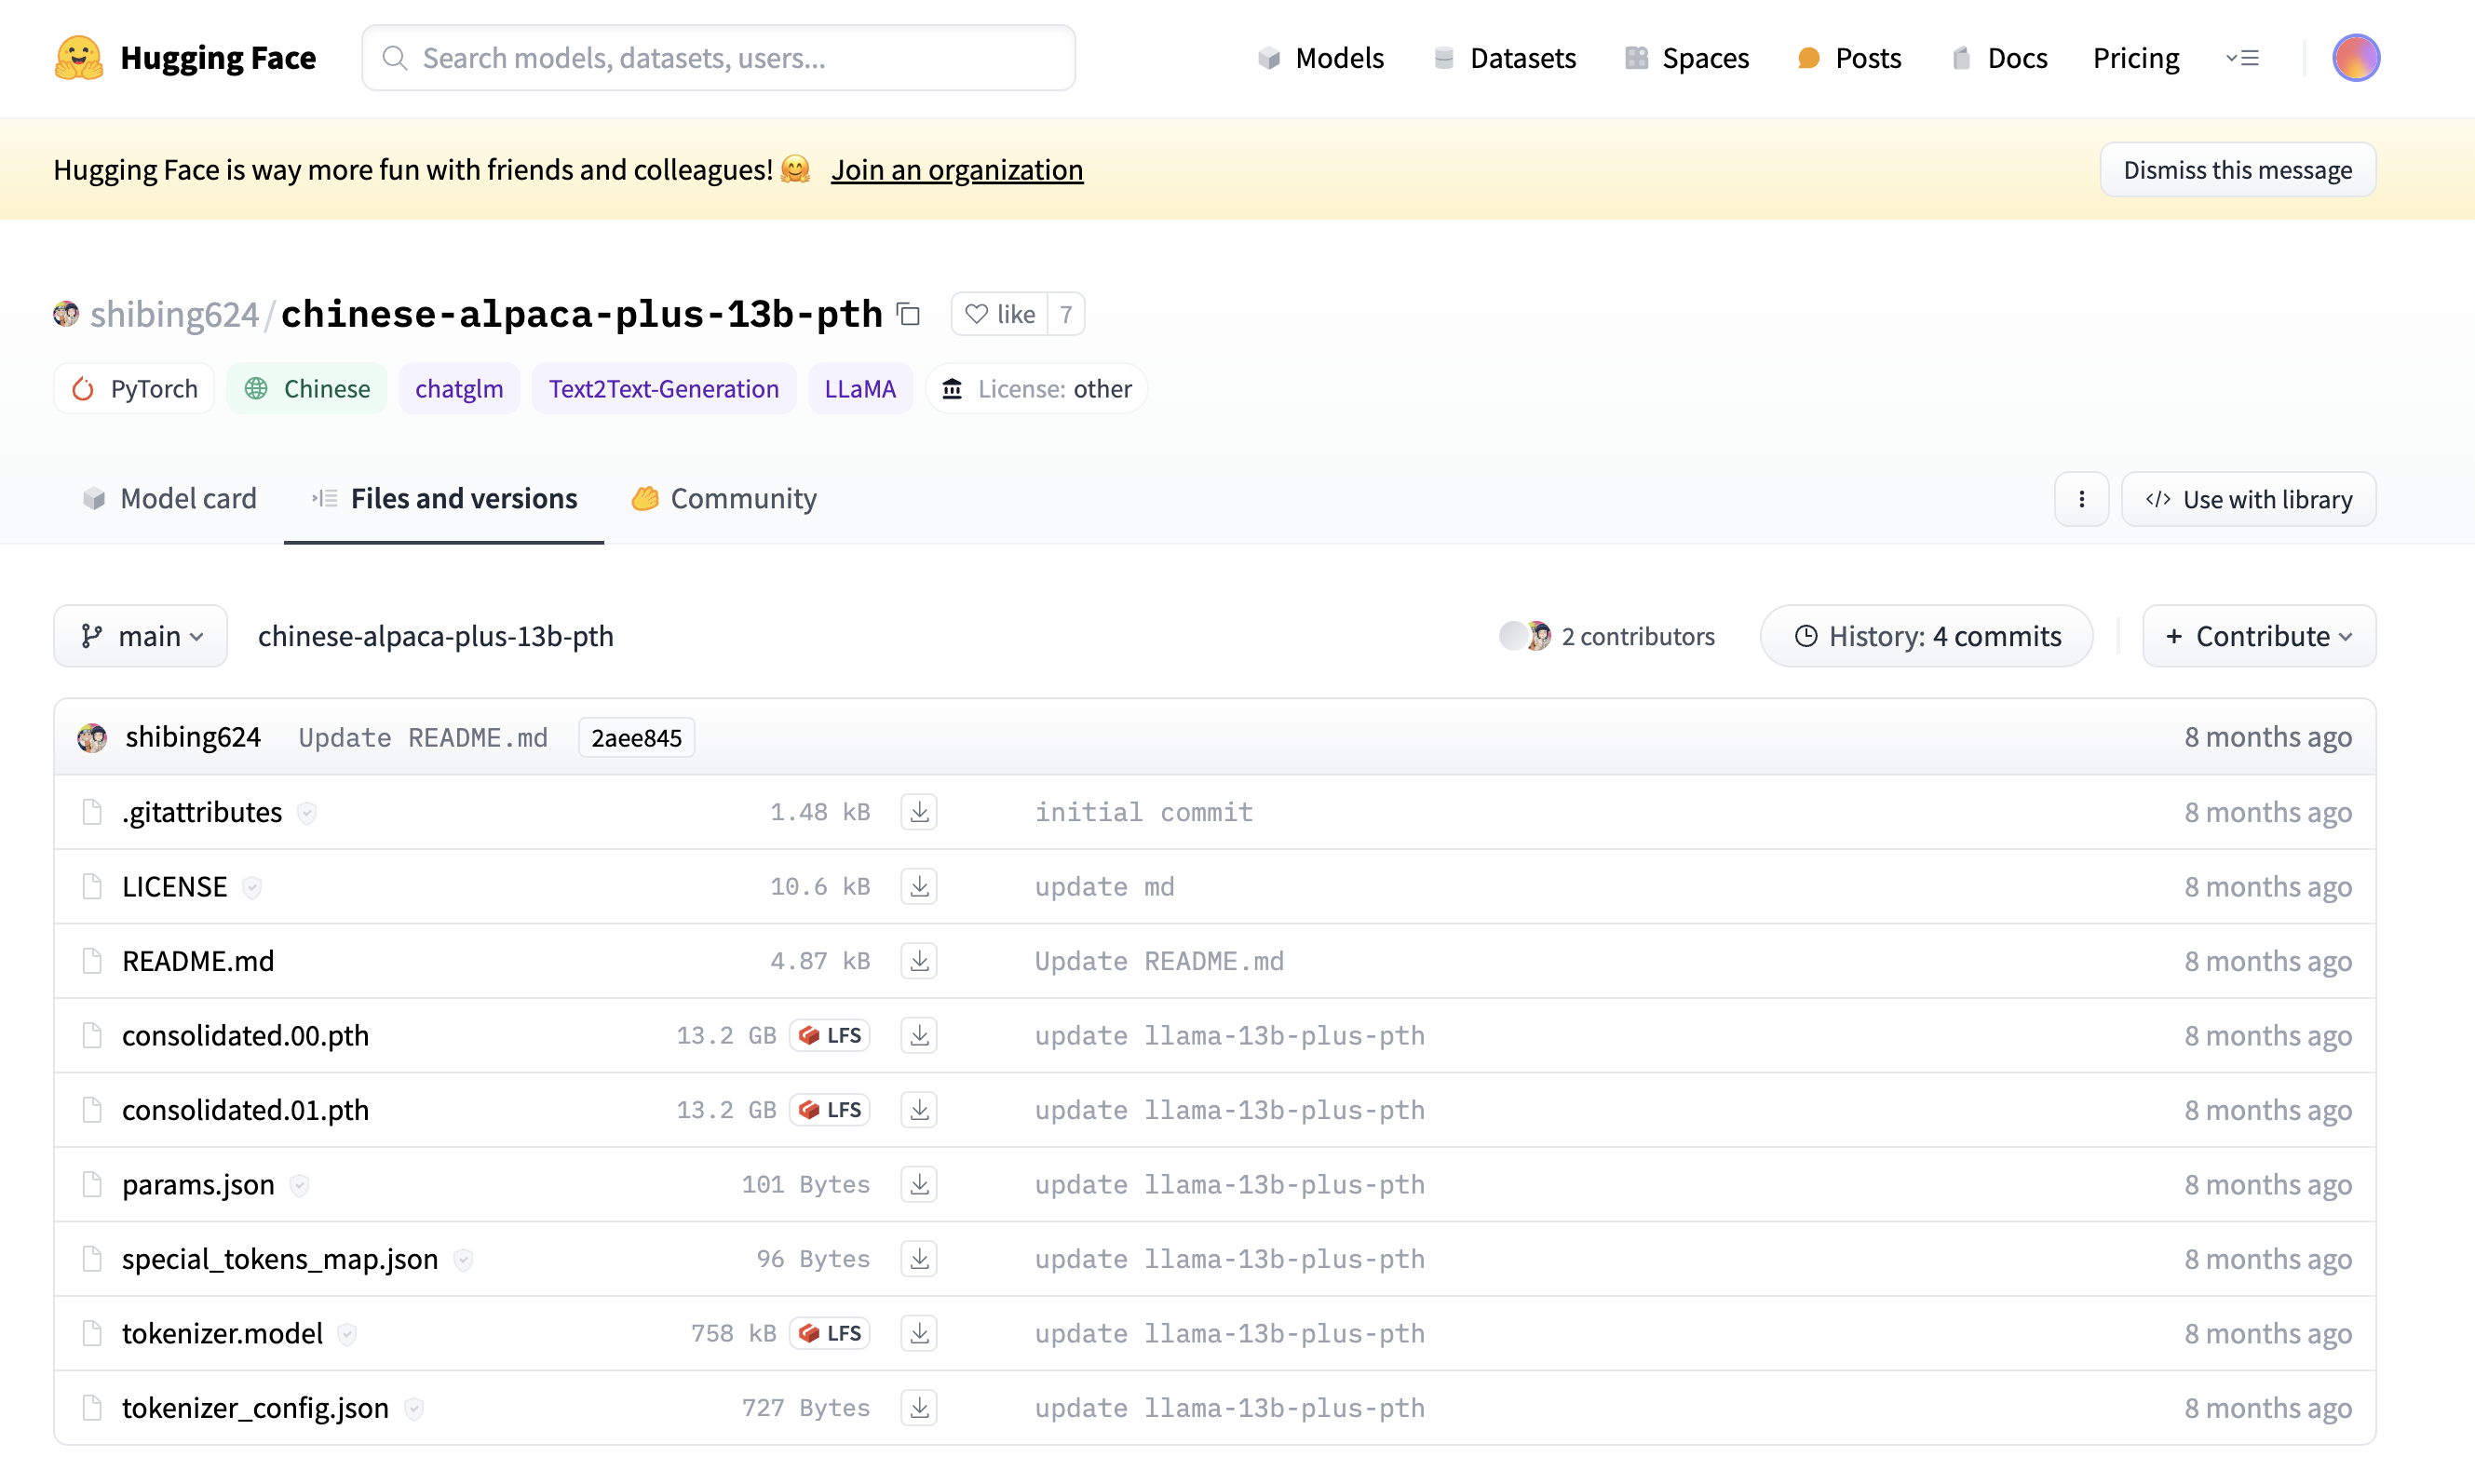Open Docs from the top navigation

coord(1999,58)
